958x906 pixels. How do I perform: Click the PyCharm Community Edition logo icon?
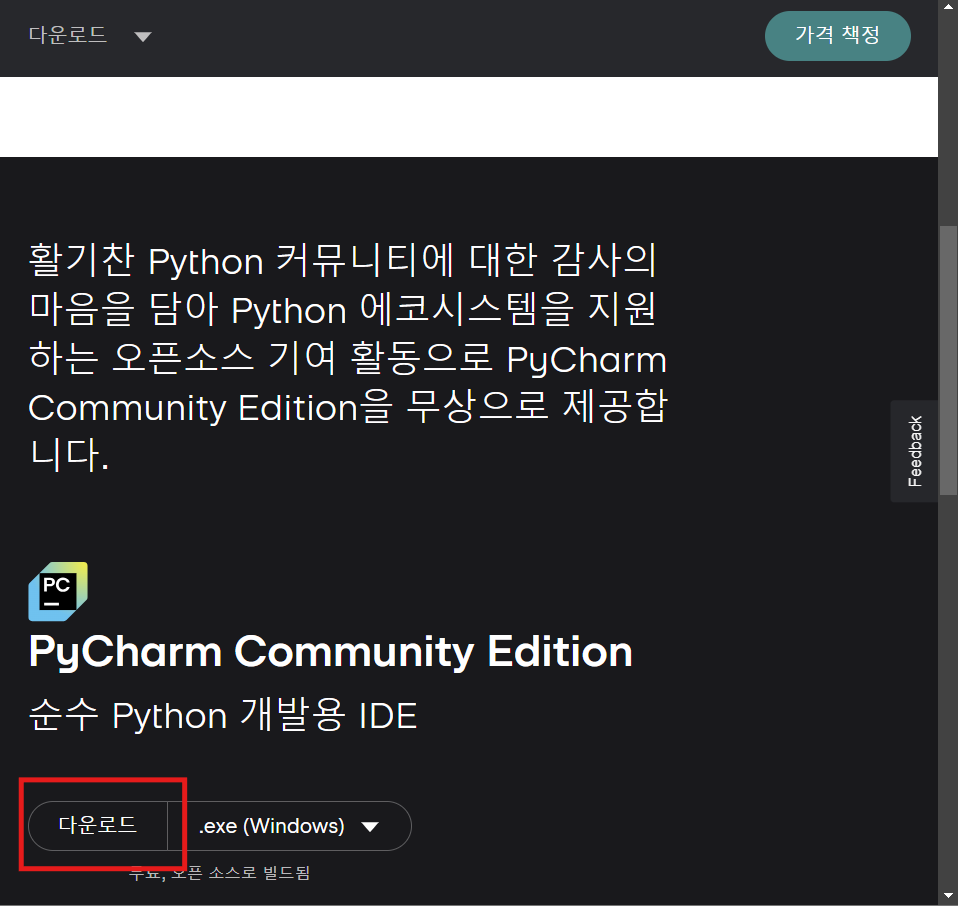point(58,591)
